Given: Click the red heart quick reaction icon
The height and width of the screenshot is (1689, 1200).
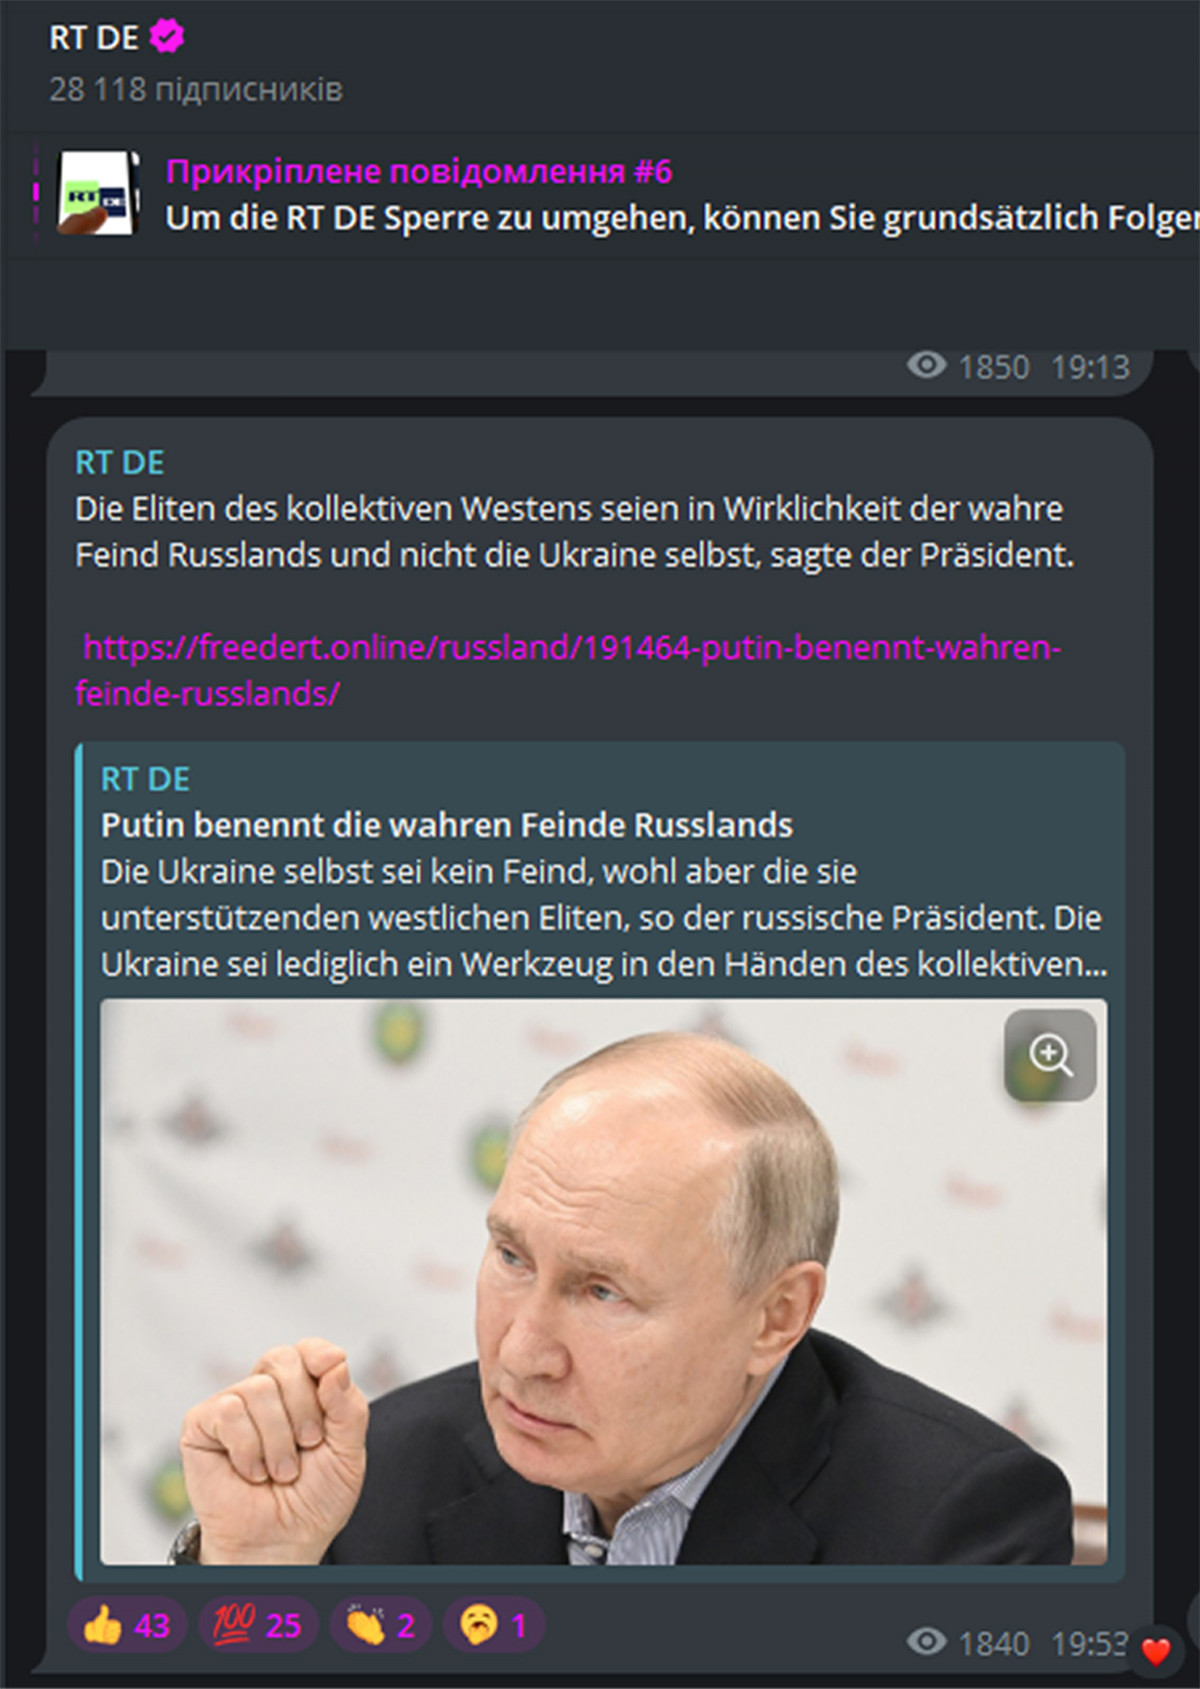Looking at the screenshot, I should 1155,1652.
